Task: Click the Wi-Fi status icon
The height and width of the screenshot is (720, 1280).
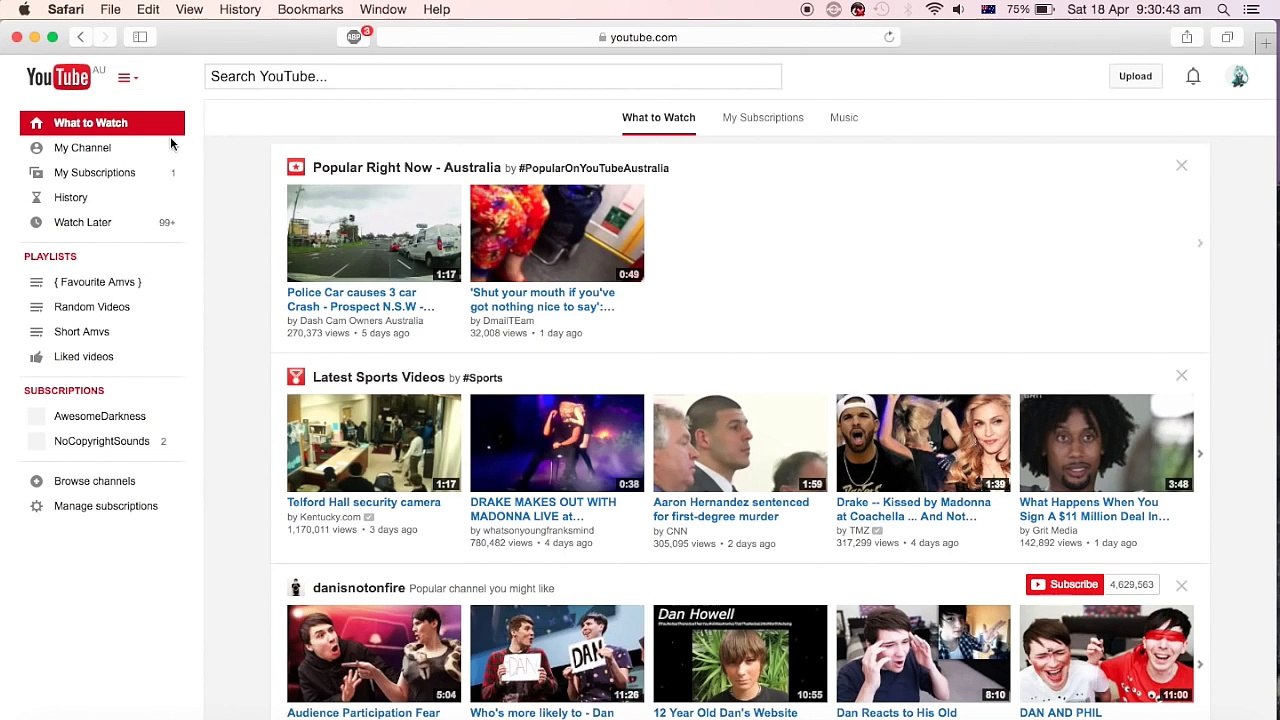Action: (x=934, y=9)
